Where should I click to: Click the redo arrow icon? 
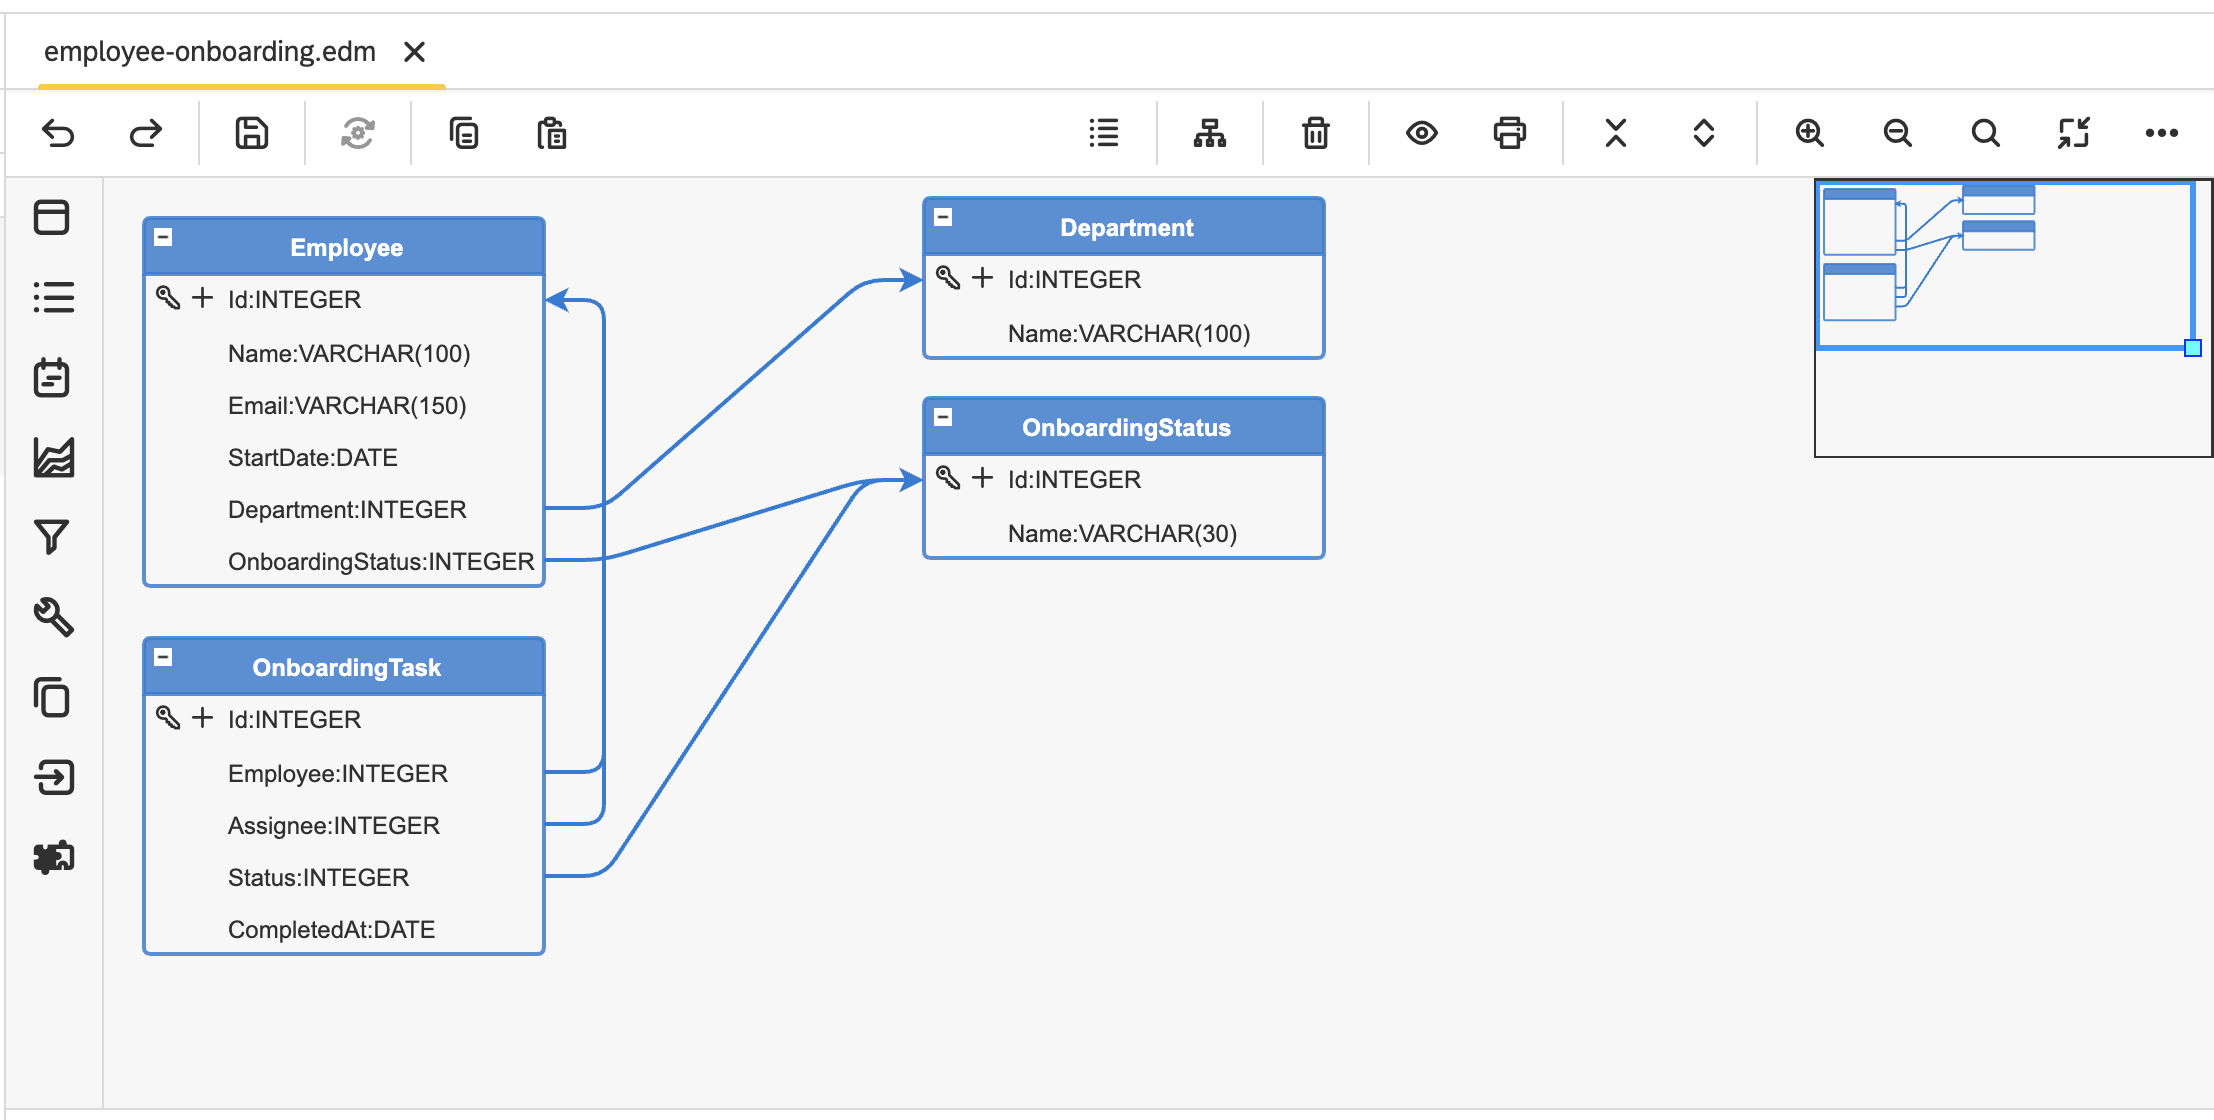pyautogui.click(x=146, y=133)
